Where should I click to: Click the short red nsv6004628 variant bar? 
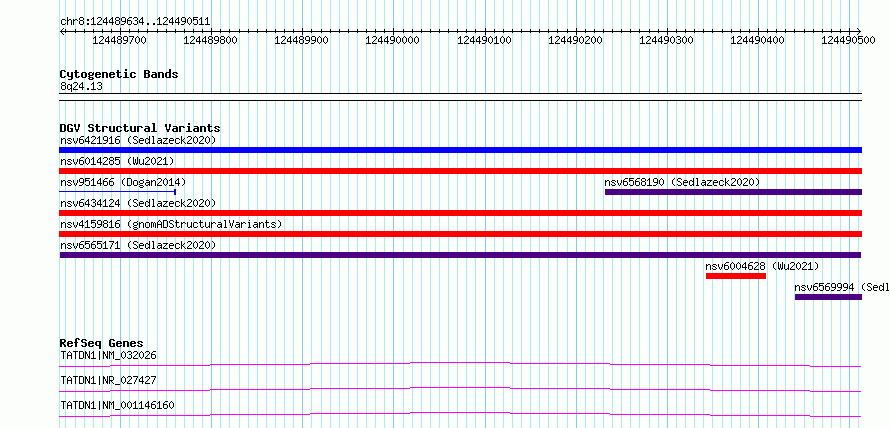[x=736, y=276]
